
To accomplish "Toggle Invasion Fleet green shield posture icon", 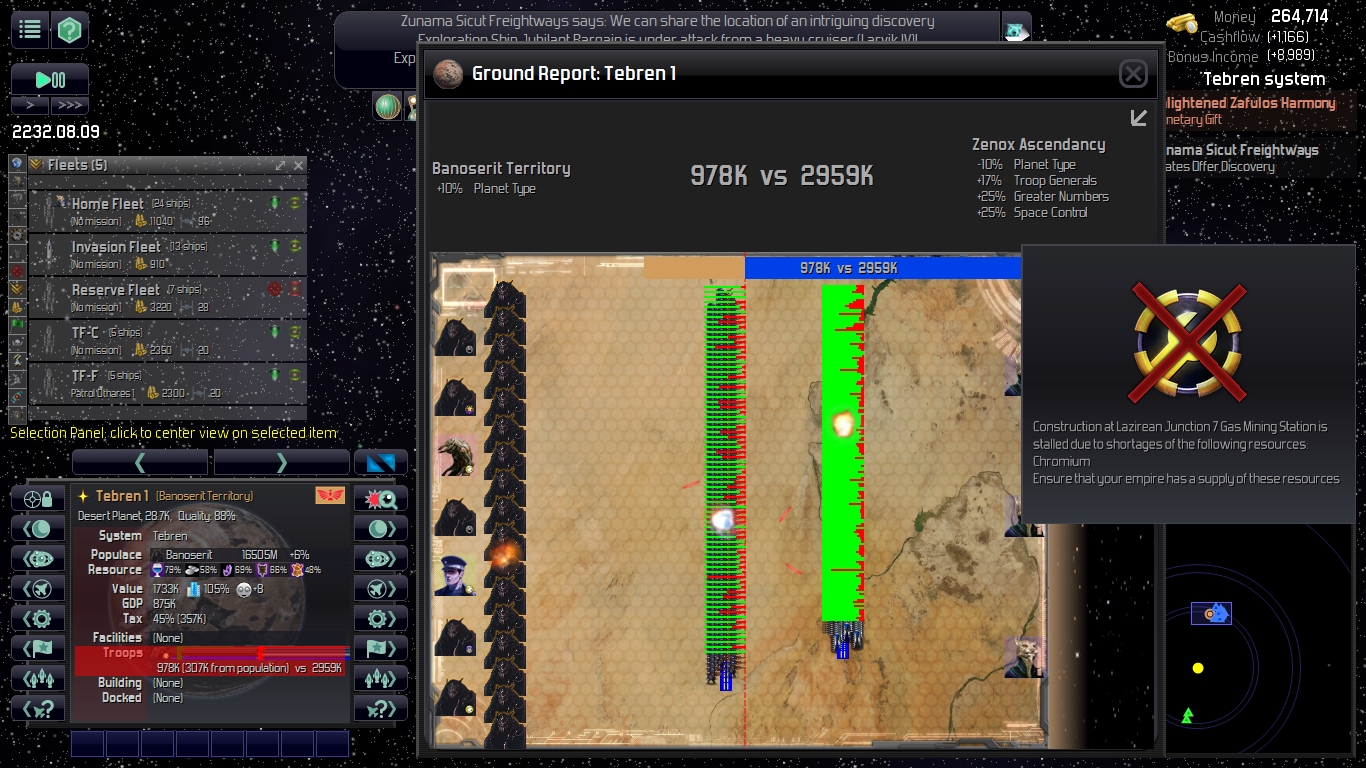I will (275, 246).
